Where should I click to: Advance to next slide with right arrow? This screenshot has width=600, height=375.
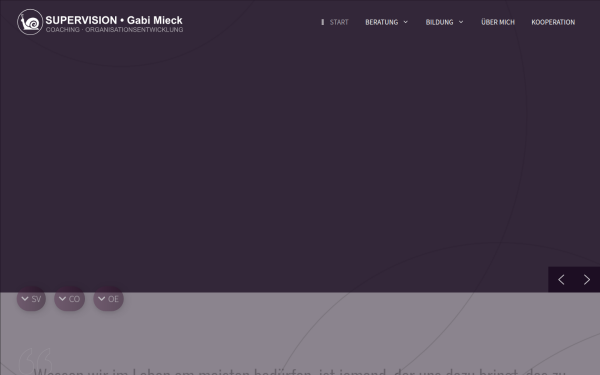tap(587, 280)
